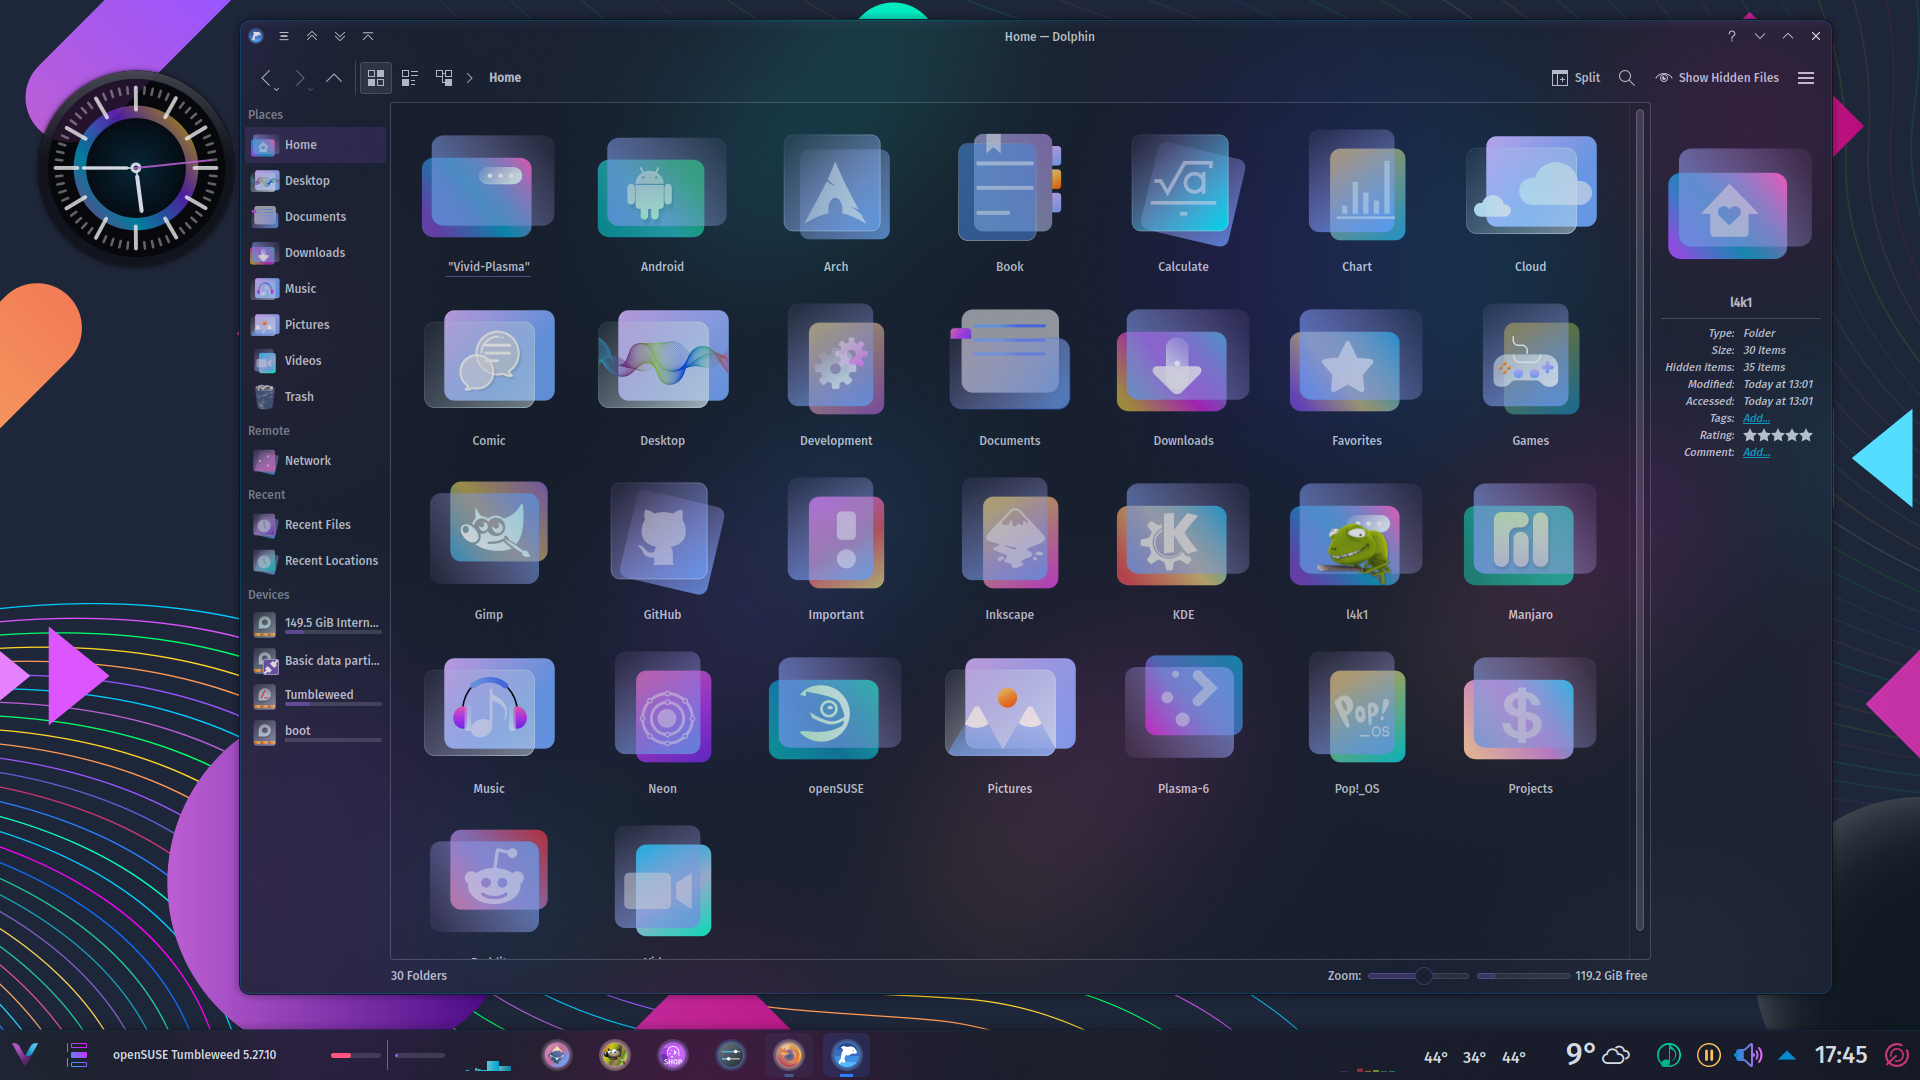Screen dimensions: 1920x1080
Task: Open the Plasma-6 folder
Action: point(1183,726)
